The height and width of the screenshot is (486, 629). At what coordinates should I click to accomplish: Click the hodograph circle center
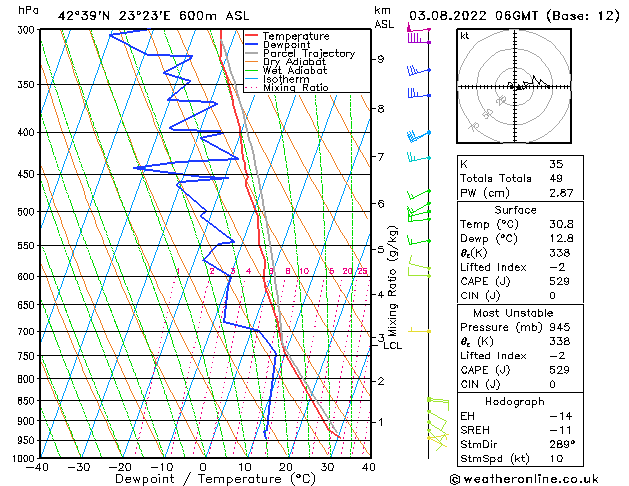pyautogui.click(x=515, y=87)
